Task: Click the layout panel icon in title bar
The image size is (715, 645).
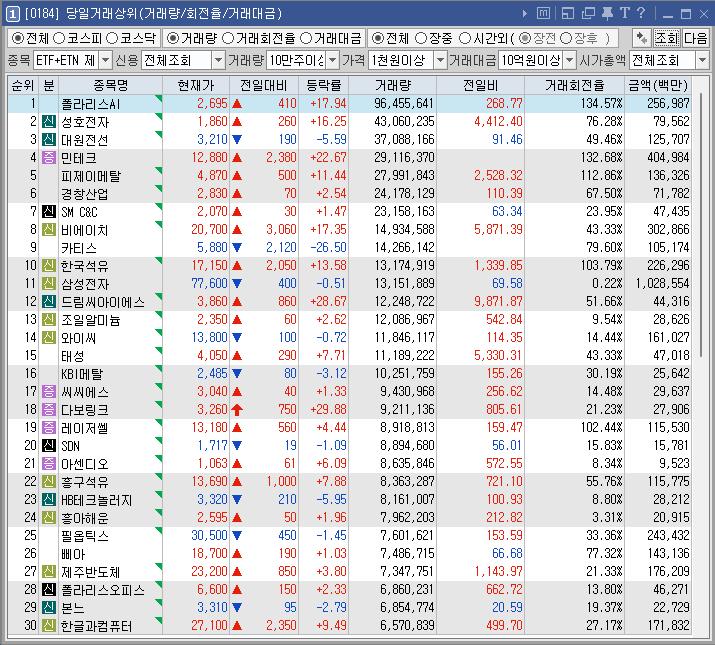Action: click(568, 13)
